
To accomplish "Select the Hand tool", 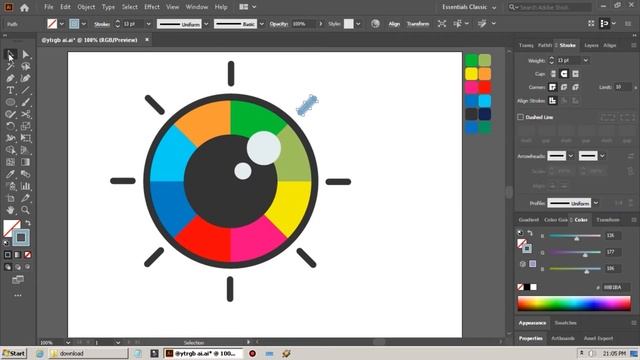I will coord(11,210).
